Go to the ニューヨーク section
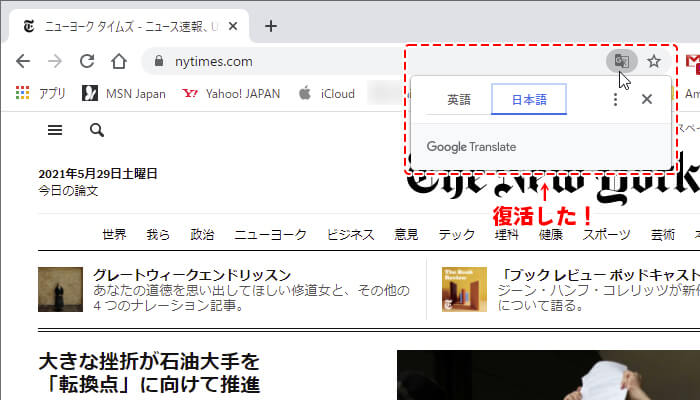This screenshot has height=400, width=700. [271, 234]
